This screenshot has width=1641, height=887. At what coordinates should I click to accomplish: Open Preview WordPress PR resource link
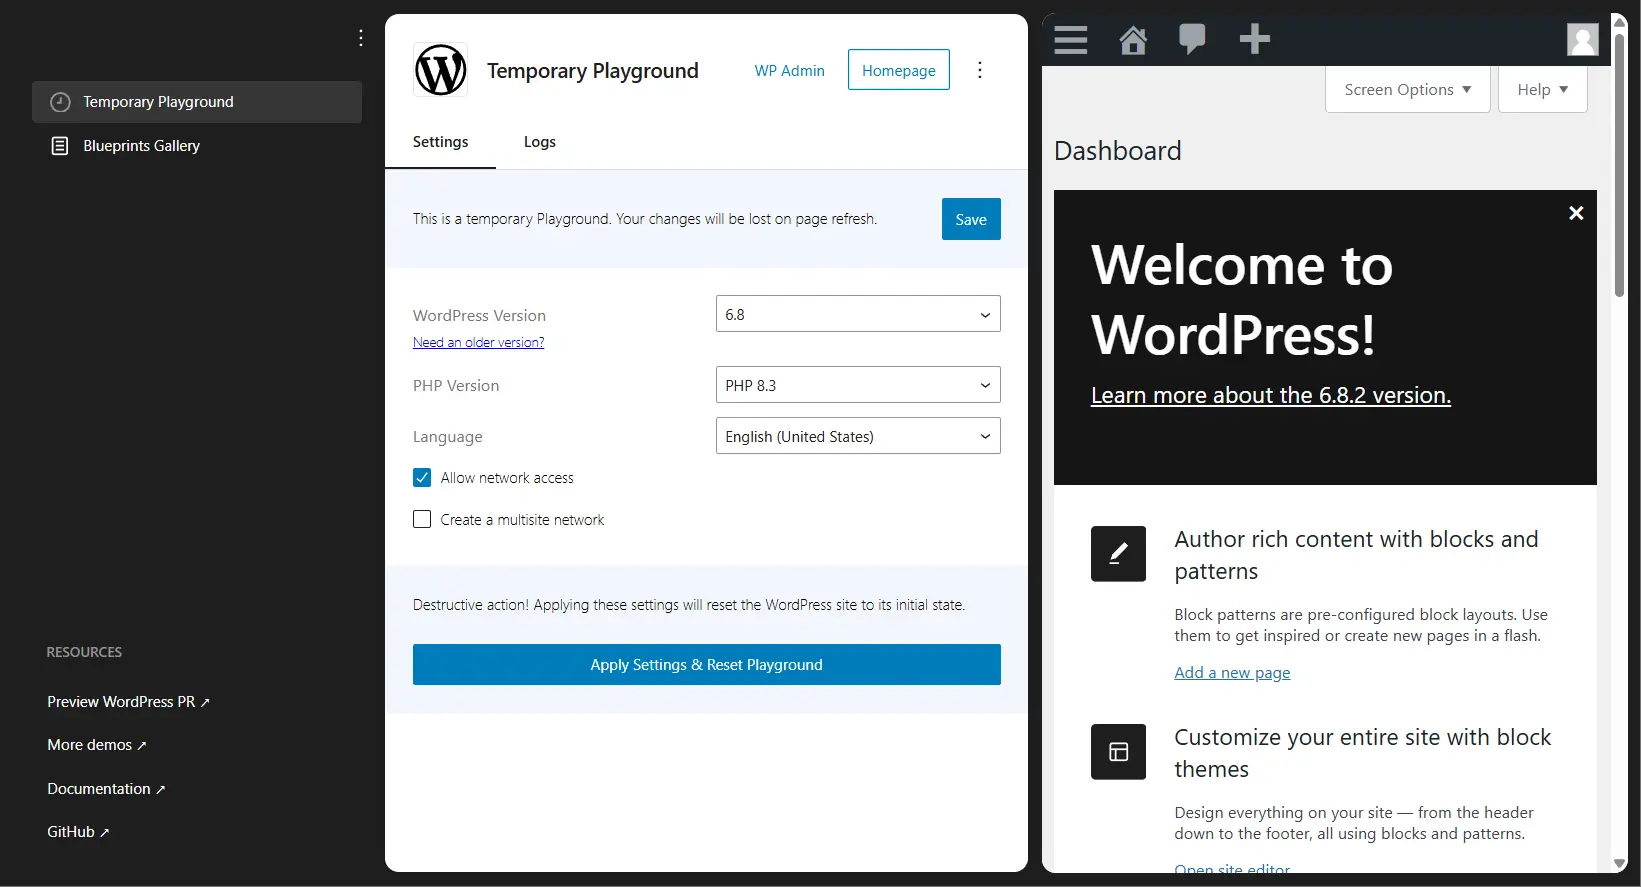pyautogui.click(x=128, y=702)
